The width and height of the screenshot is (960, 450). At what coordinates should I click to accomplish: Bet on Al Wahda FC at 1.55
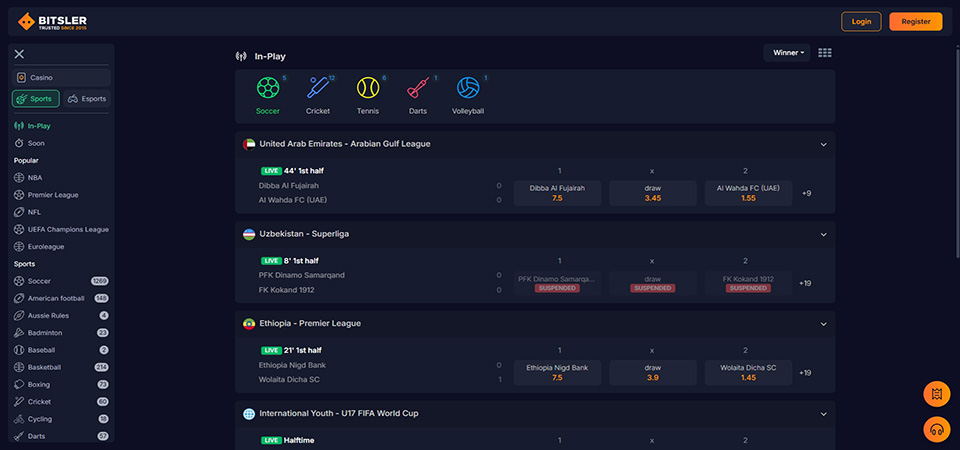click(x=748, y=193)
